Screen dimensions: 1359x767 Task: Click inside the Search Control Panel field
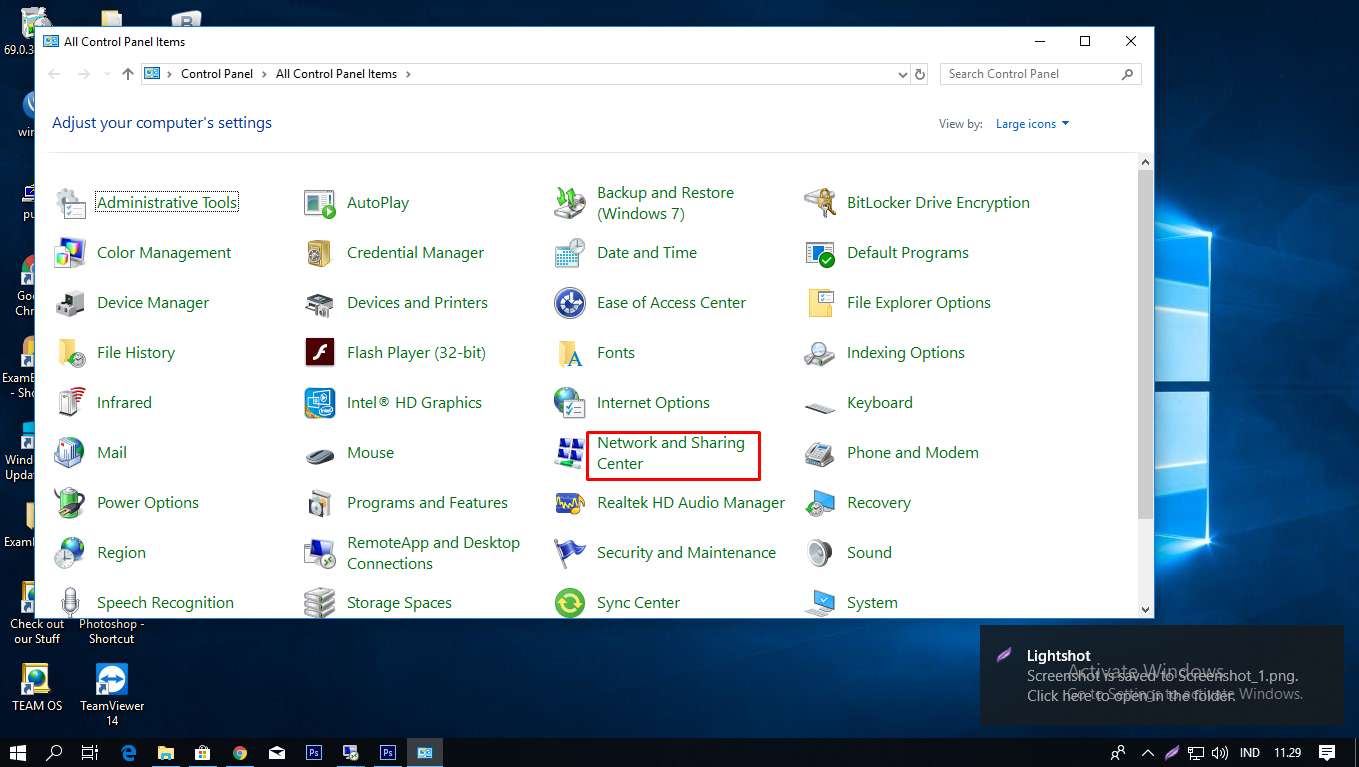[1032, 73]
